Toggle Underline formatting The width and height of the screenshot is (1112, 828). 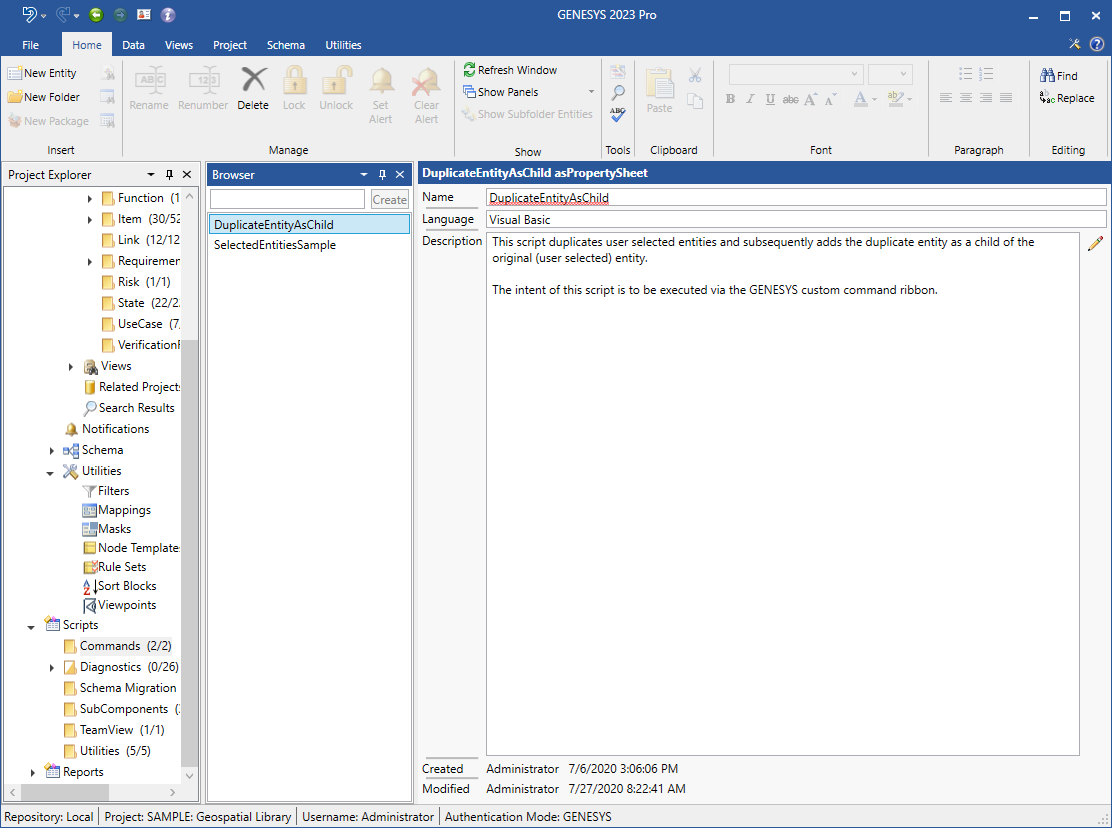point(770,99)
